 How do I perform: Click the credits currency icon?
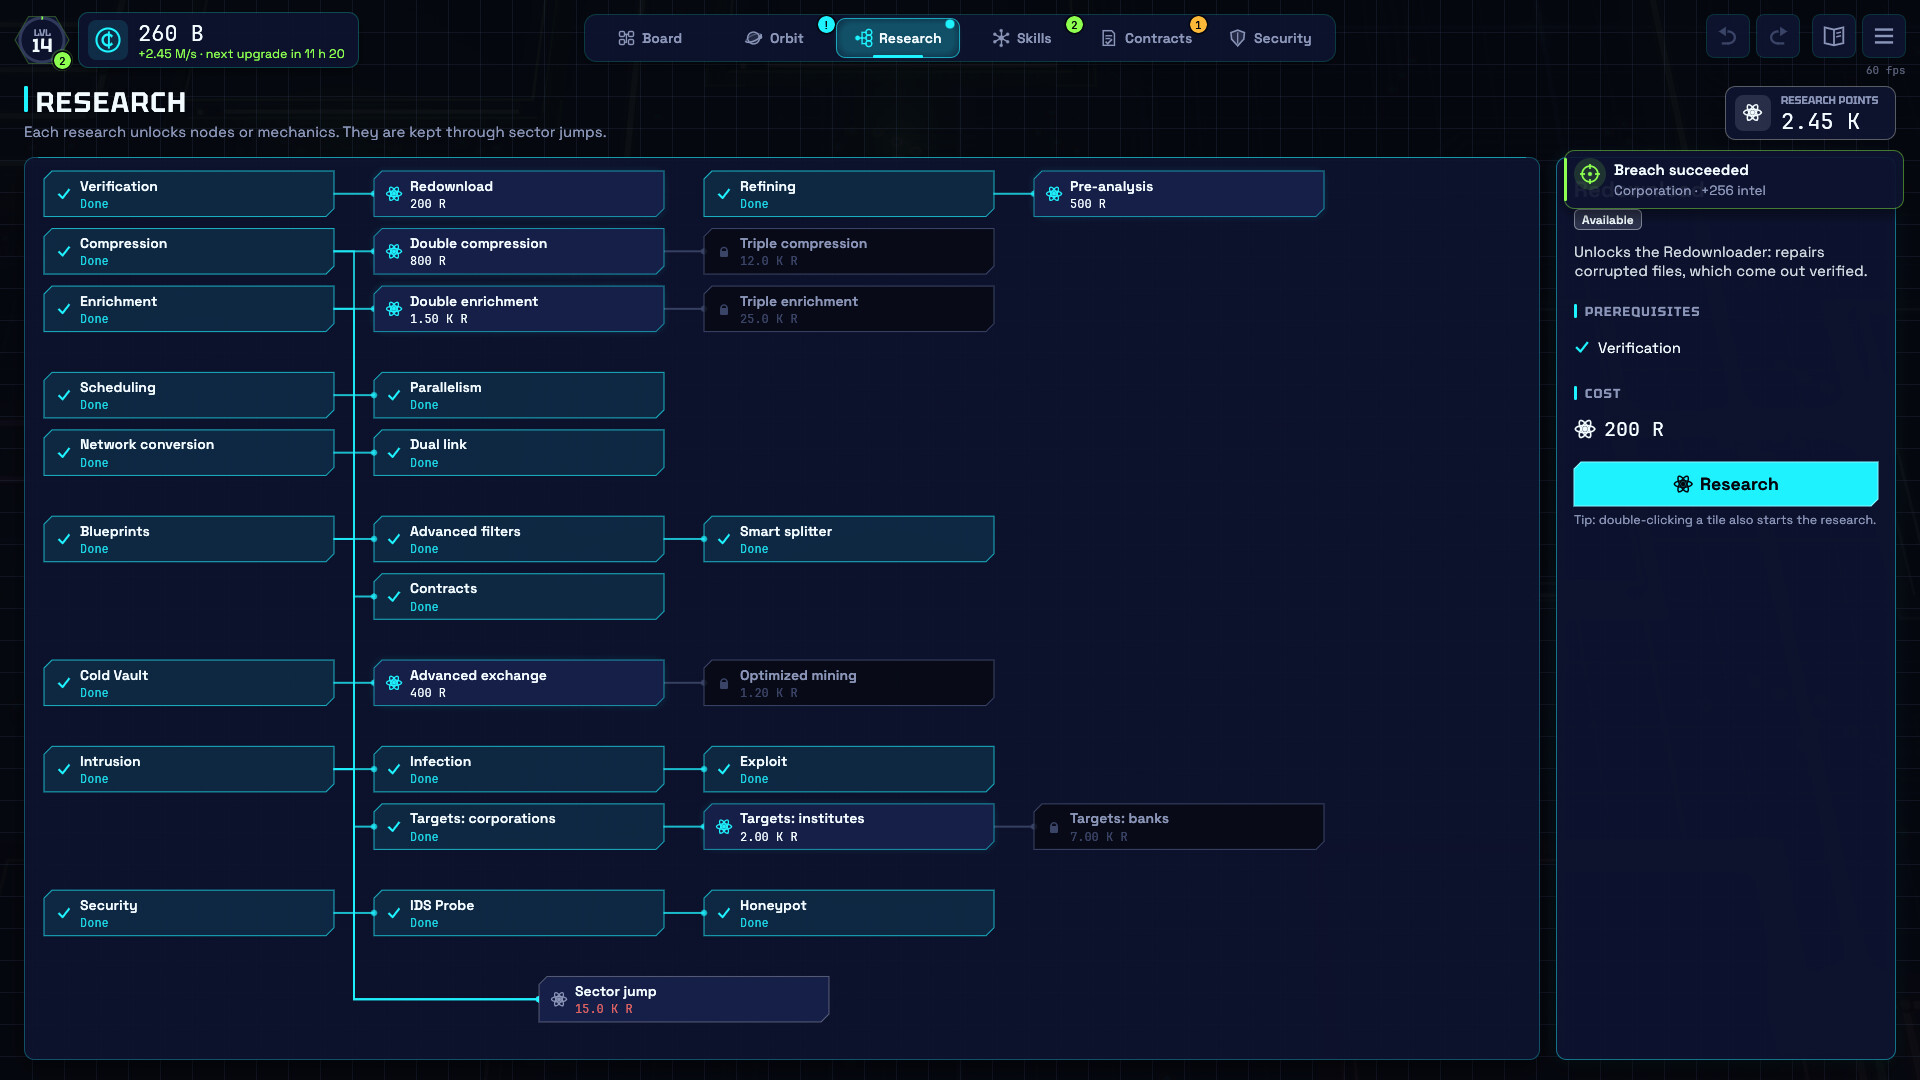(108, 40)
